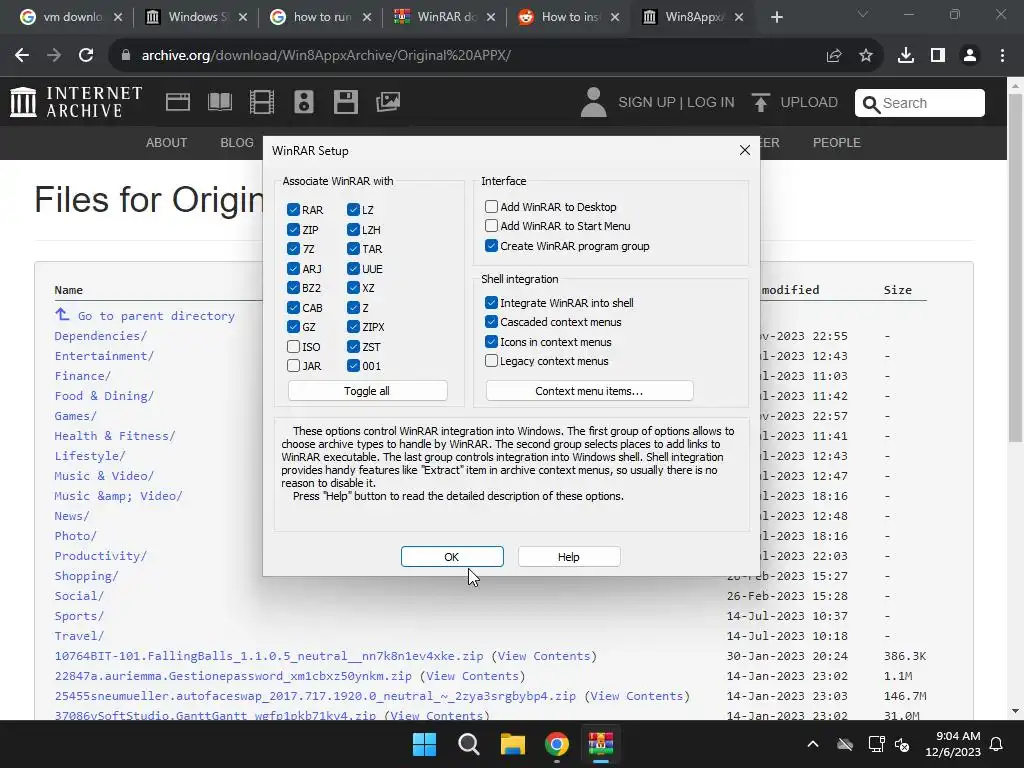Open Internet Archive web archive icon
The height and width of the screenshot is (768, 1024).
coord(178,102)
